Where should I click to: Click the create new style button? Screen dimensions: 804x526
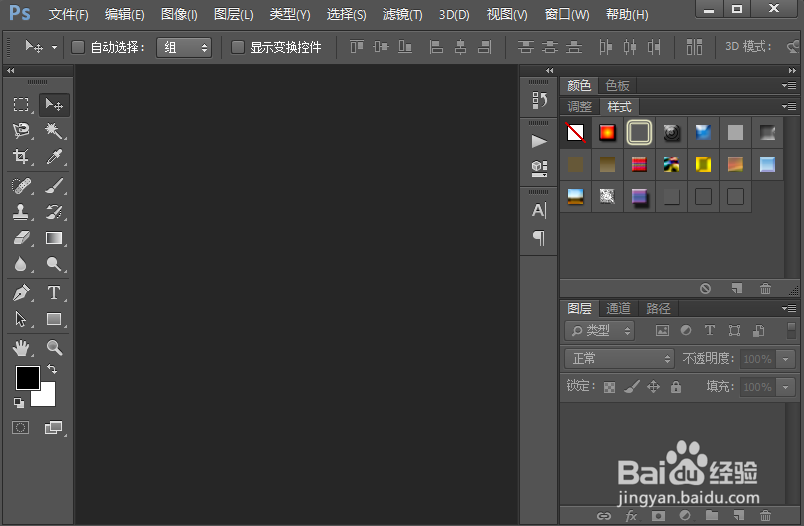pyautogui.click(x=737, y=288)
